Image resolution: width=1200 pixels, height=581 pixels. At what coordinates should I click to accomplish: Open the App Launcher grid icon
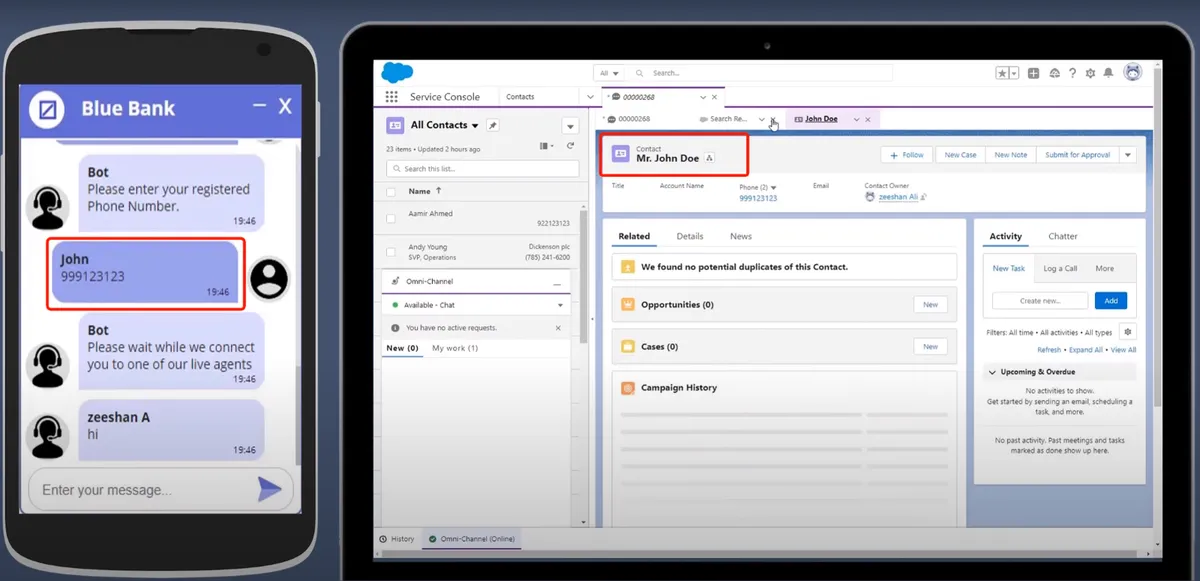point(391,97)
